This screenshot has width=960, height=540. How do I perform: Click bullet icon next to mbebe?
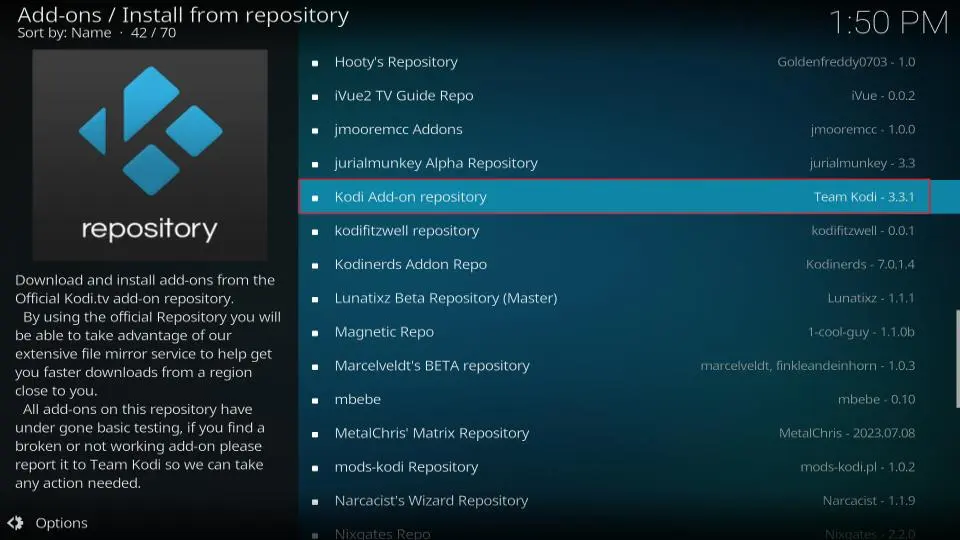(315, 400)
